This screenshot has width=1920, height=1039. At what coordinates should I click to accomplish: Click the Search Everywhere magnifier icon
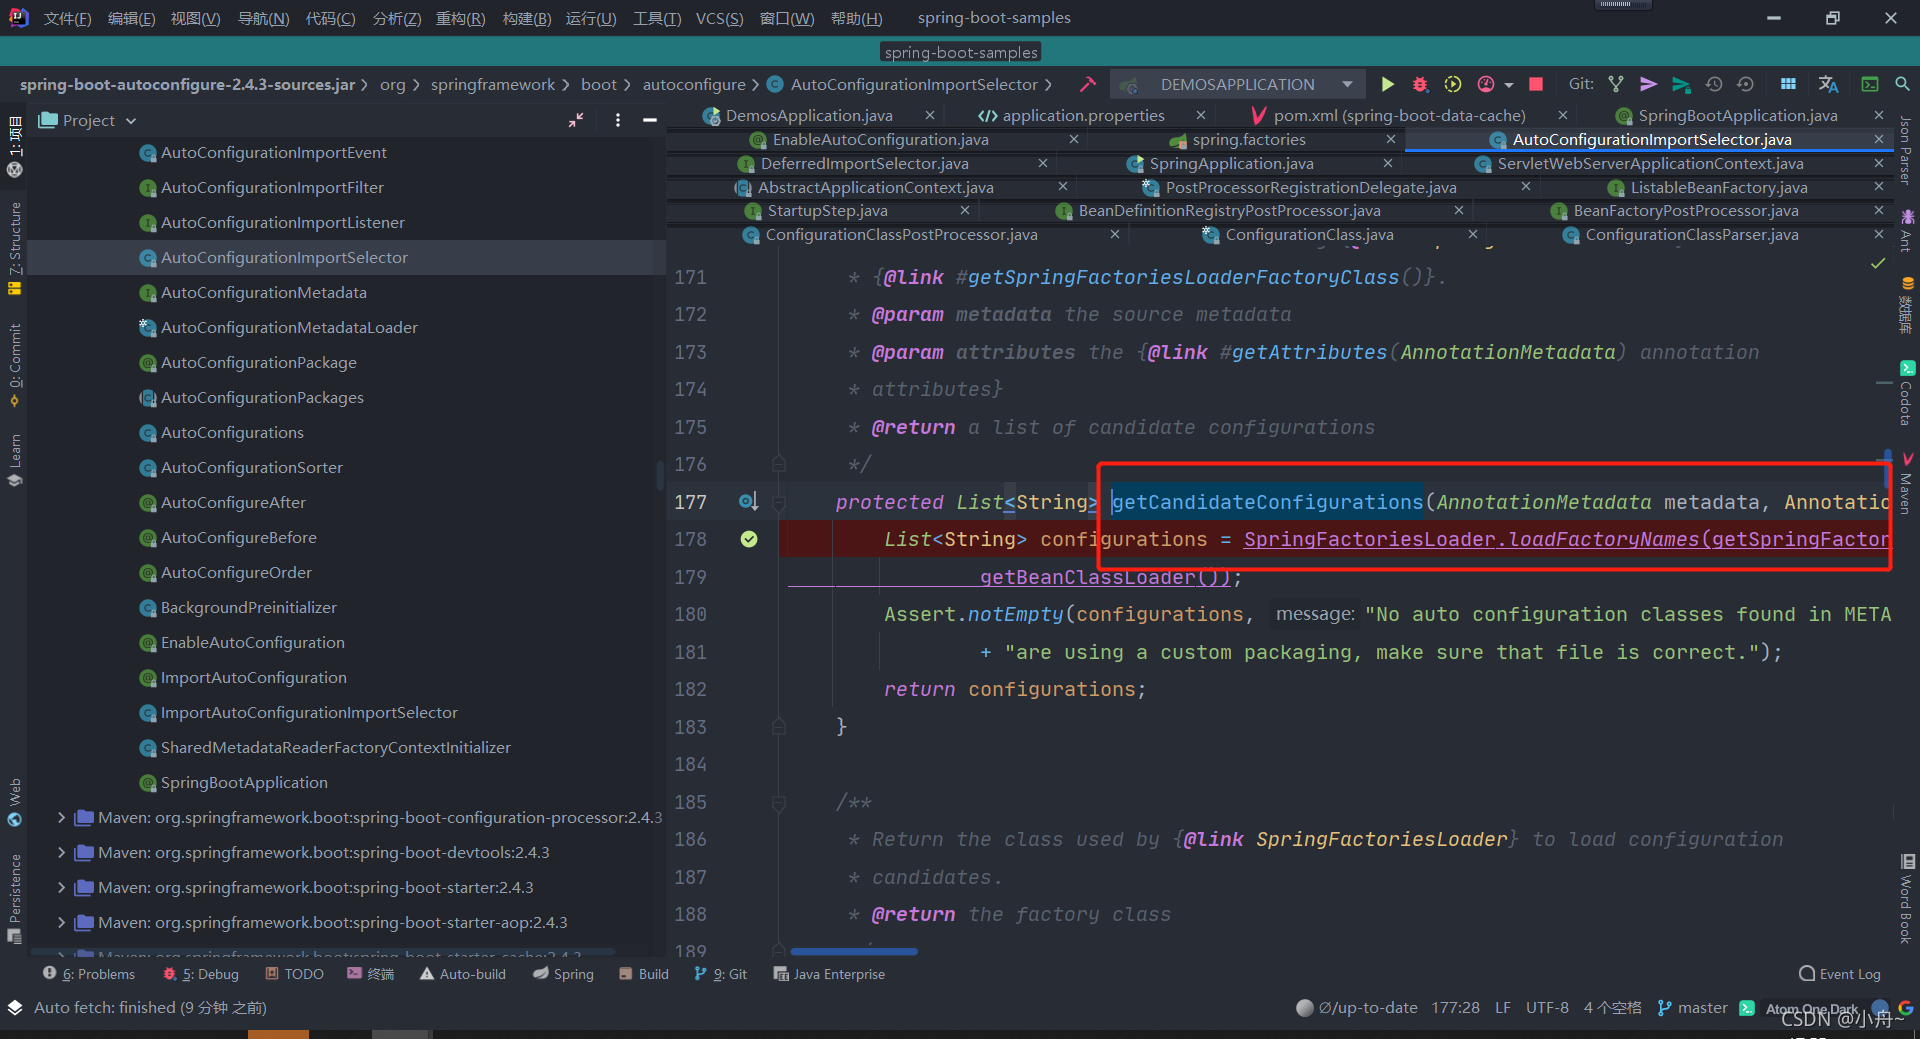click(x=1902, y=84)
